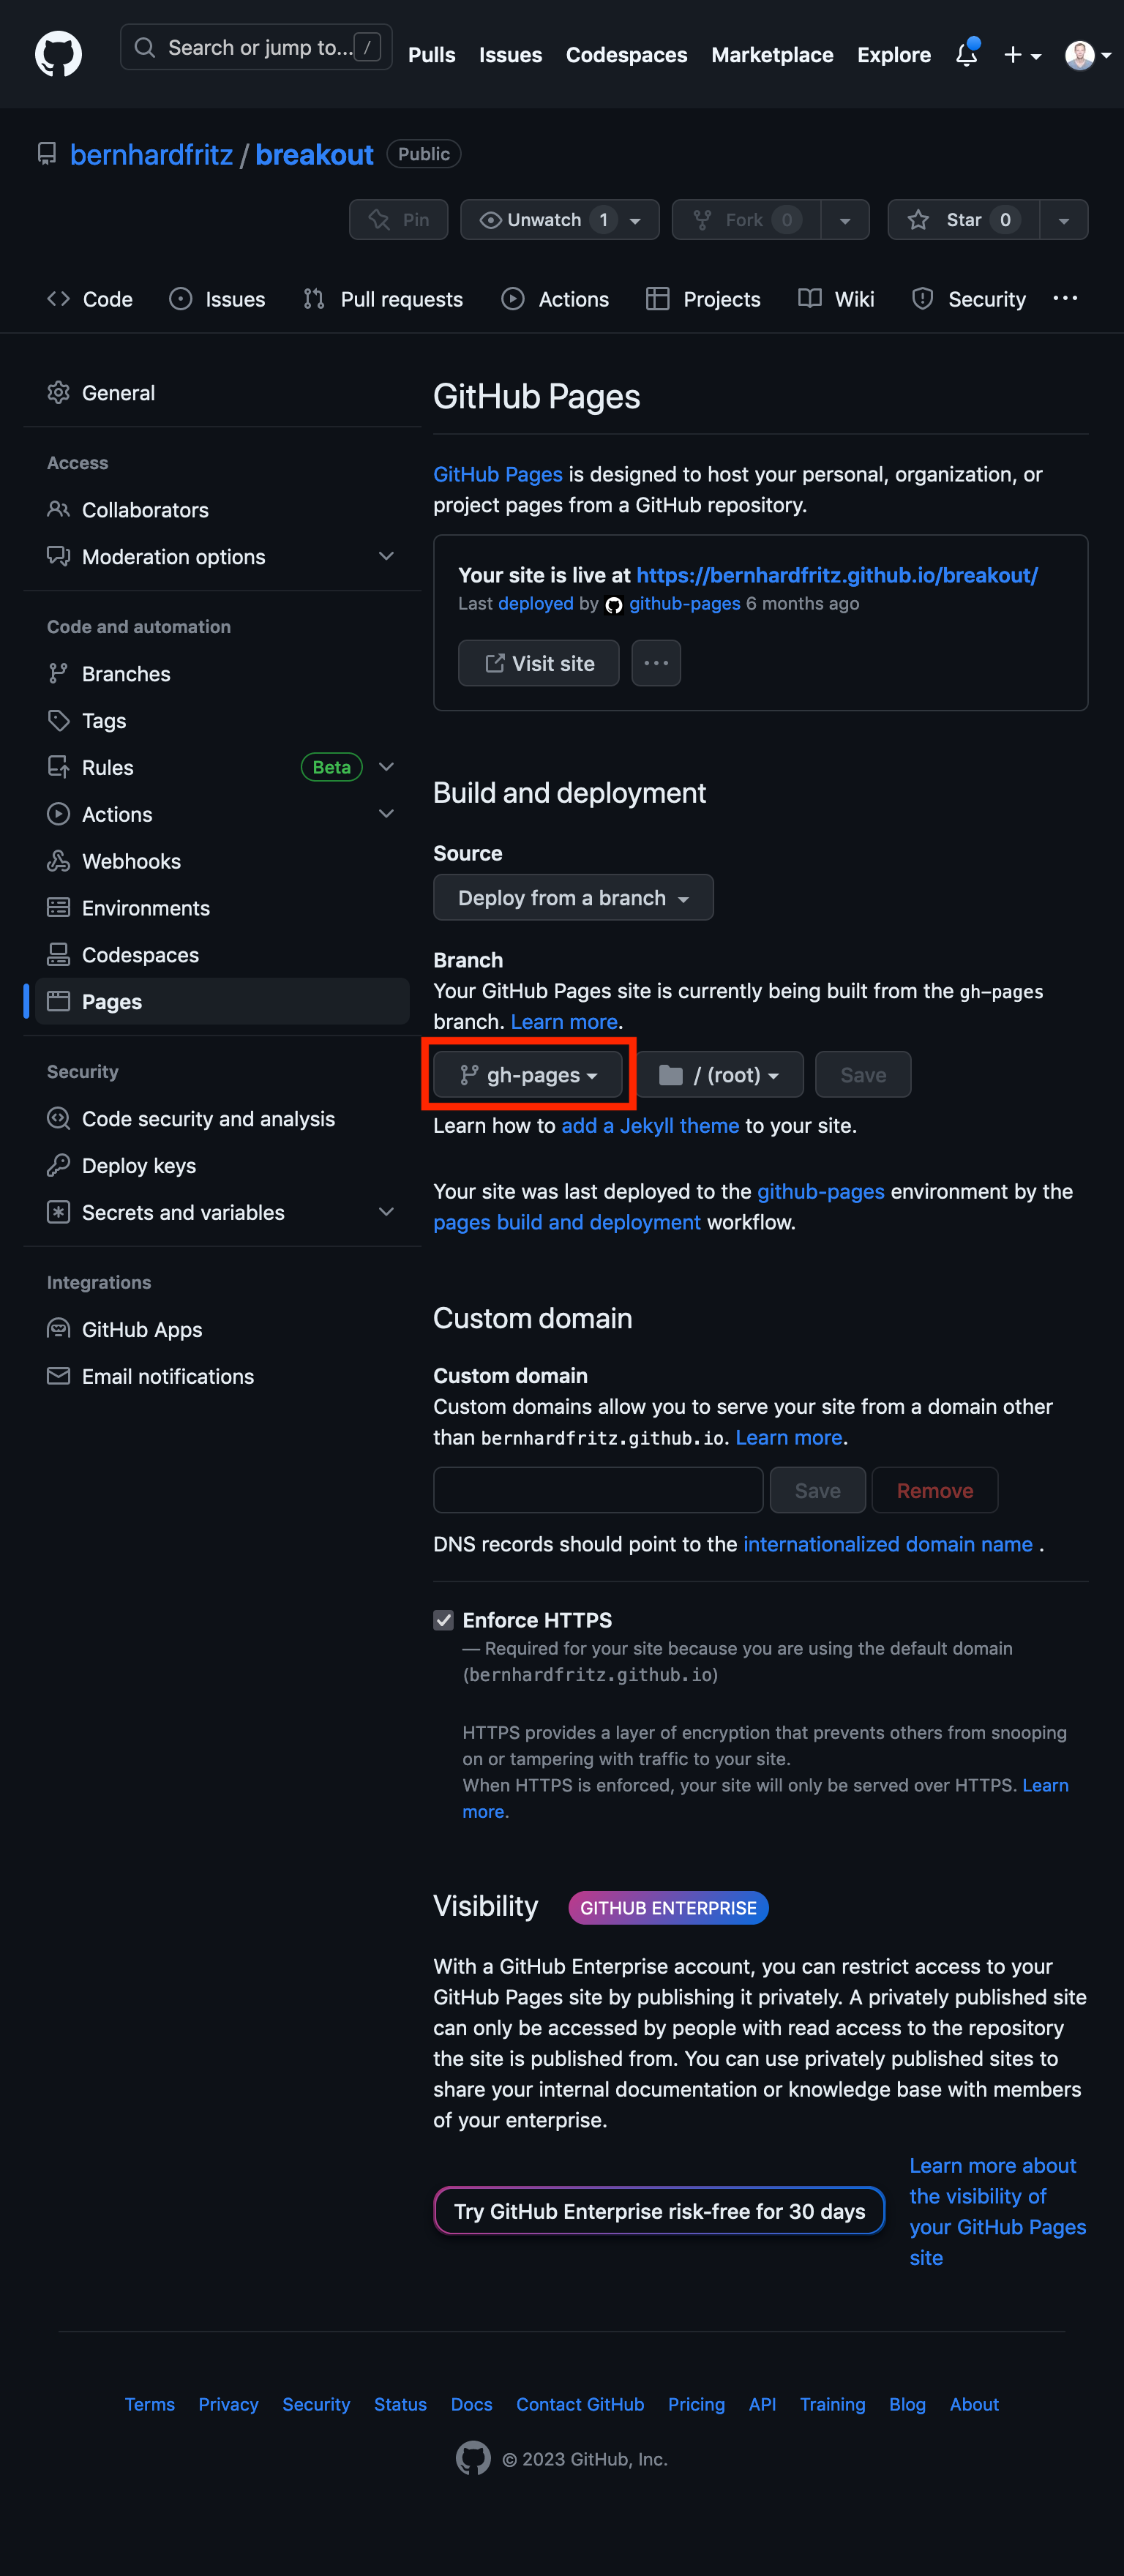Open Codespaces in top navigation
1124x2576 pixels.
click(x=626, y=55)
